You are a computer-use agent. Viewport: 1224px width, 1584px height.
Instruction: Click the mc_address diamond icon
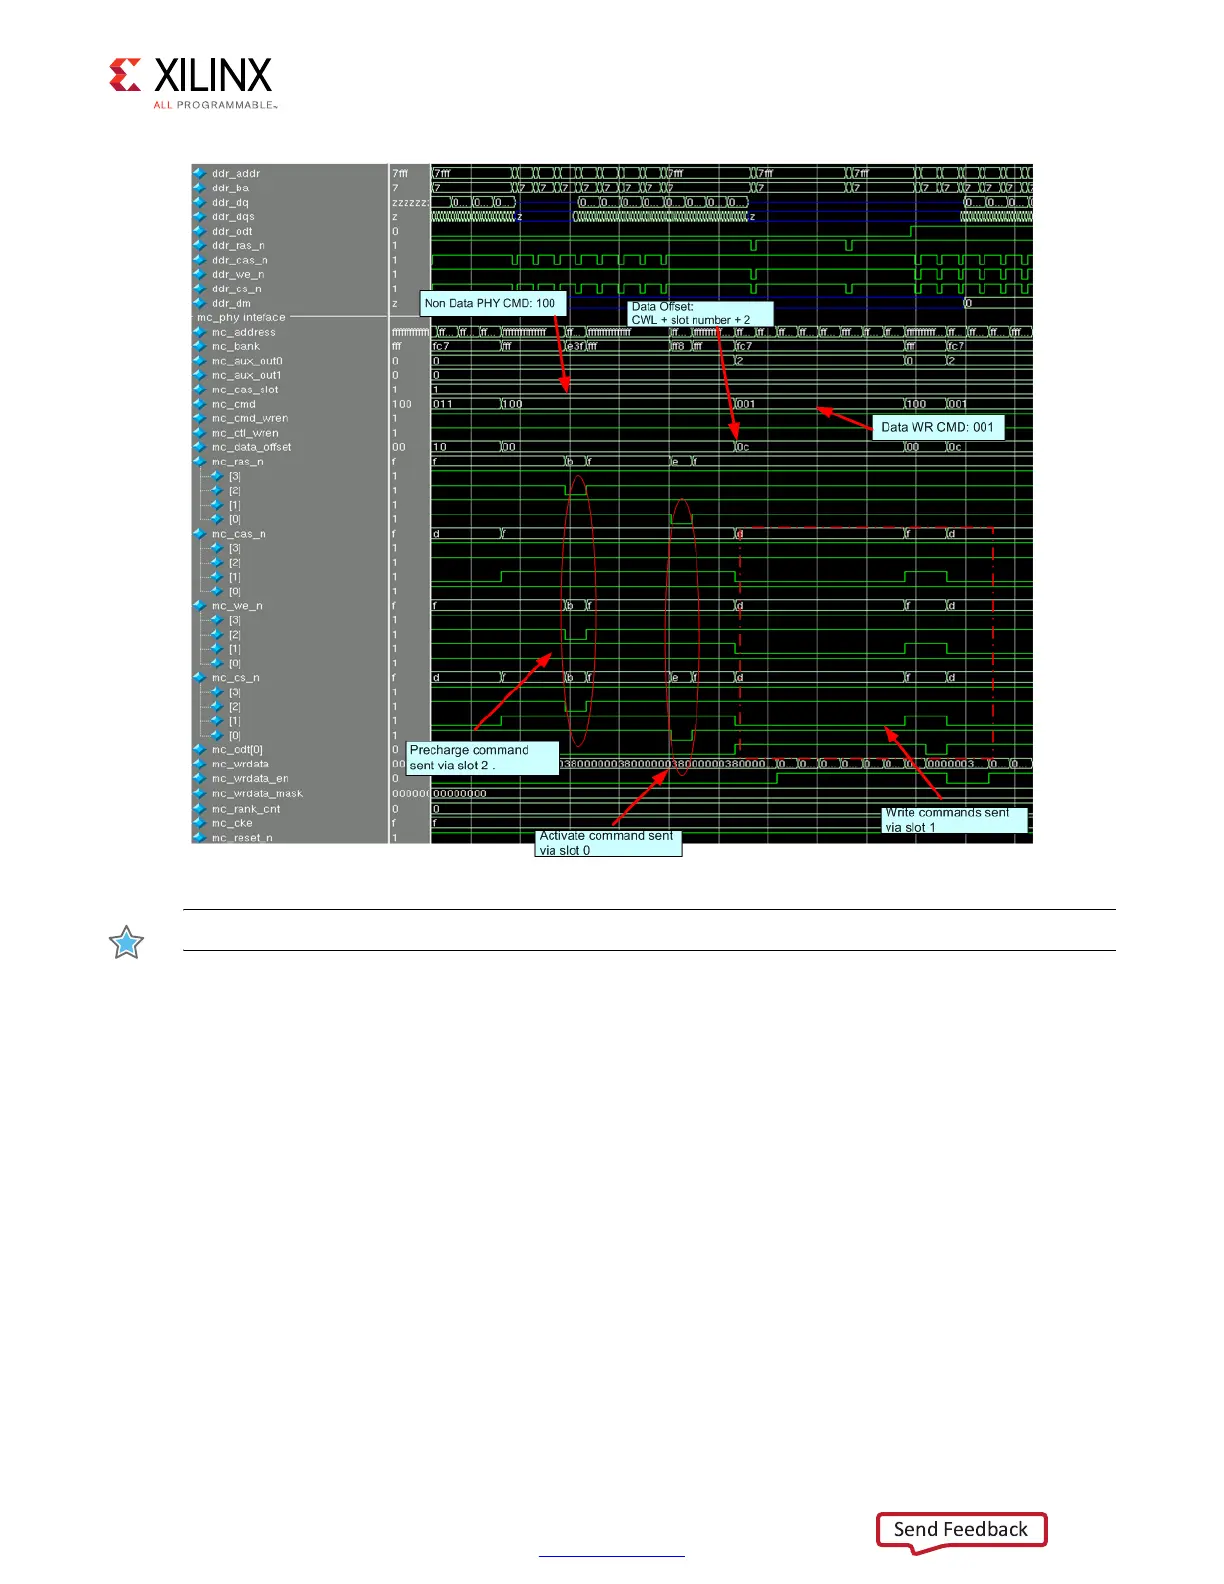[x=200, y=332]
